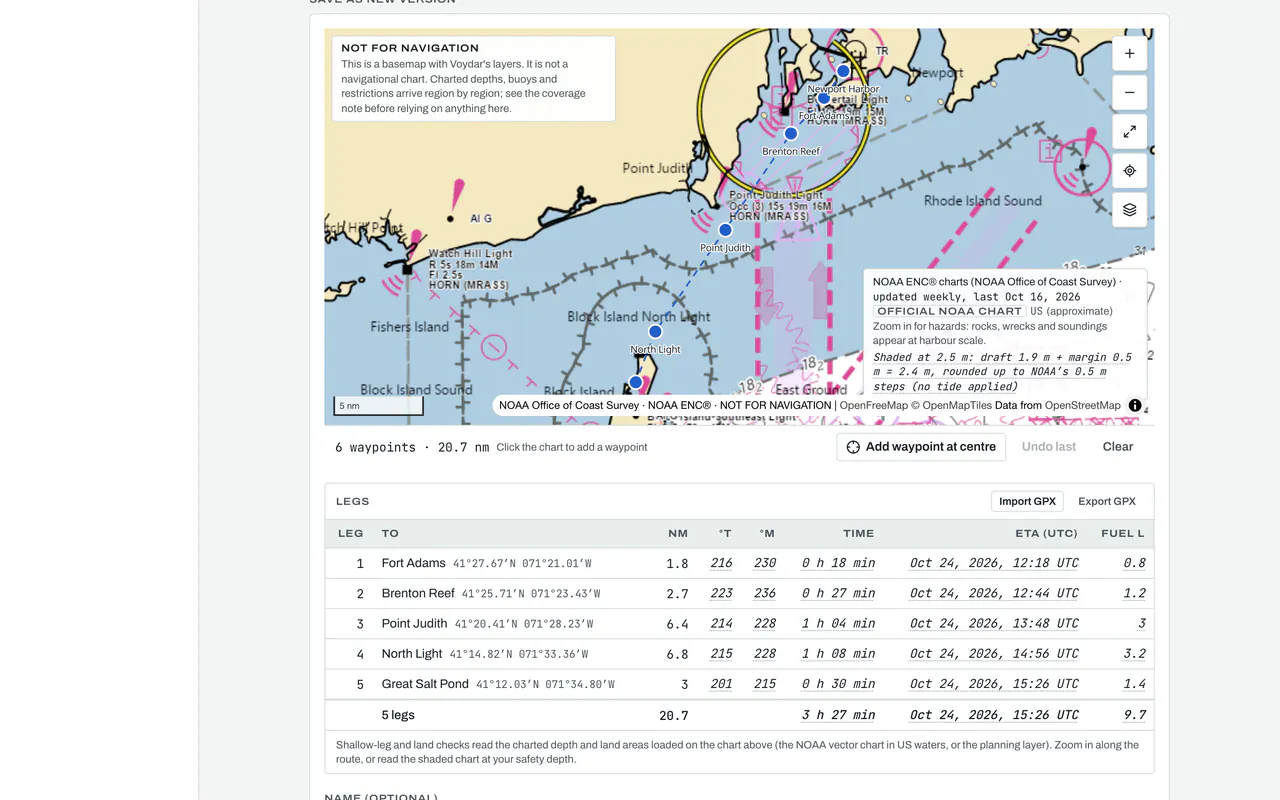This screenshot has height=800, width=1280.
Task: Click the fuel value 3.2
Action: pyautogui.click(x=1134, y=654)
